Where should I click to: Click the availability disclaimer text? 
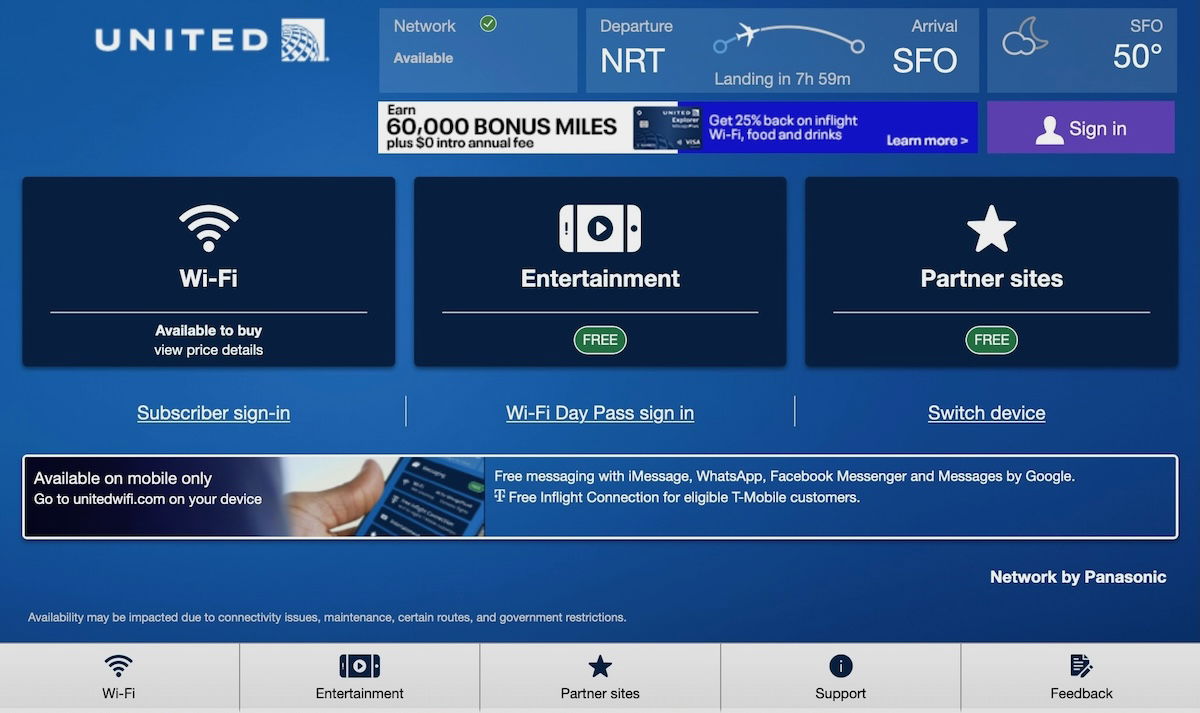[x=327, y=617]
